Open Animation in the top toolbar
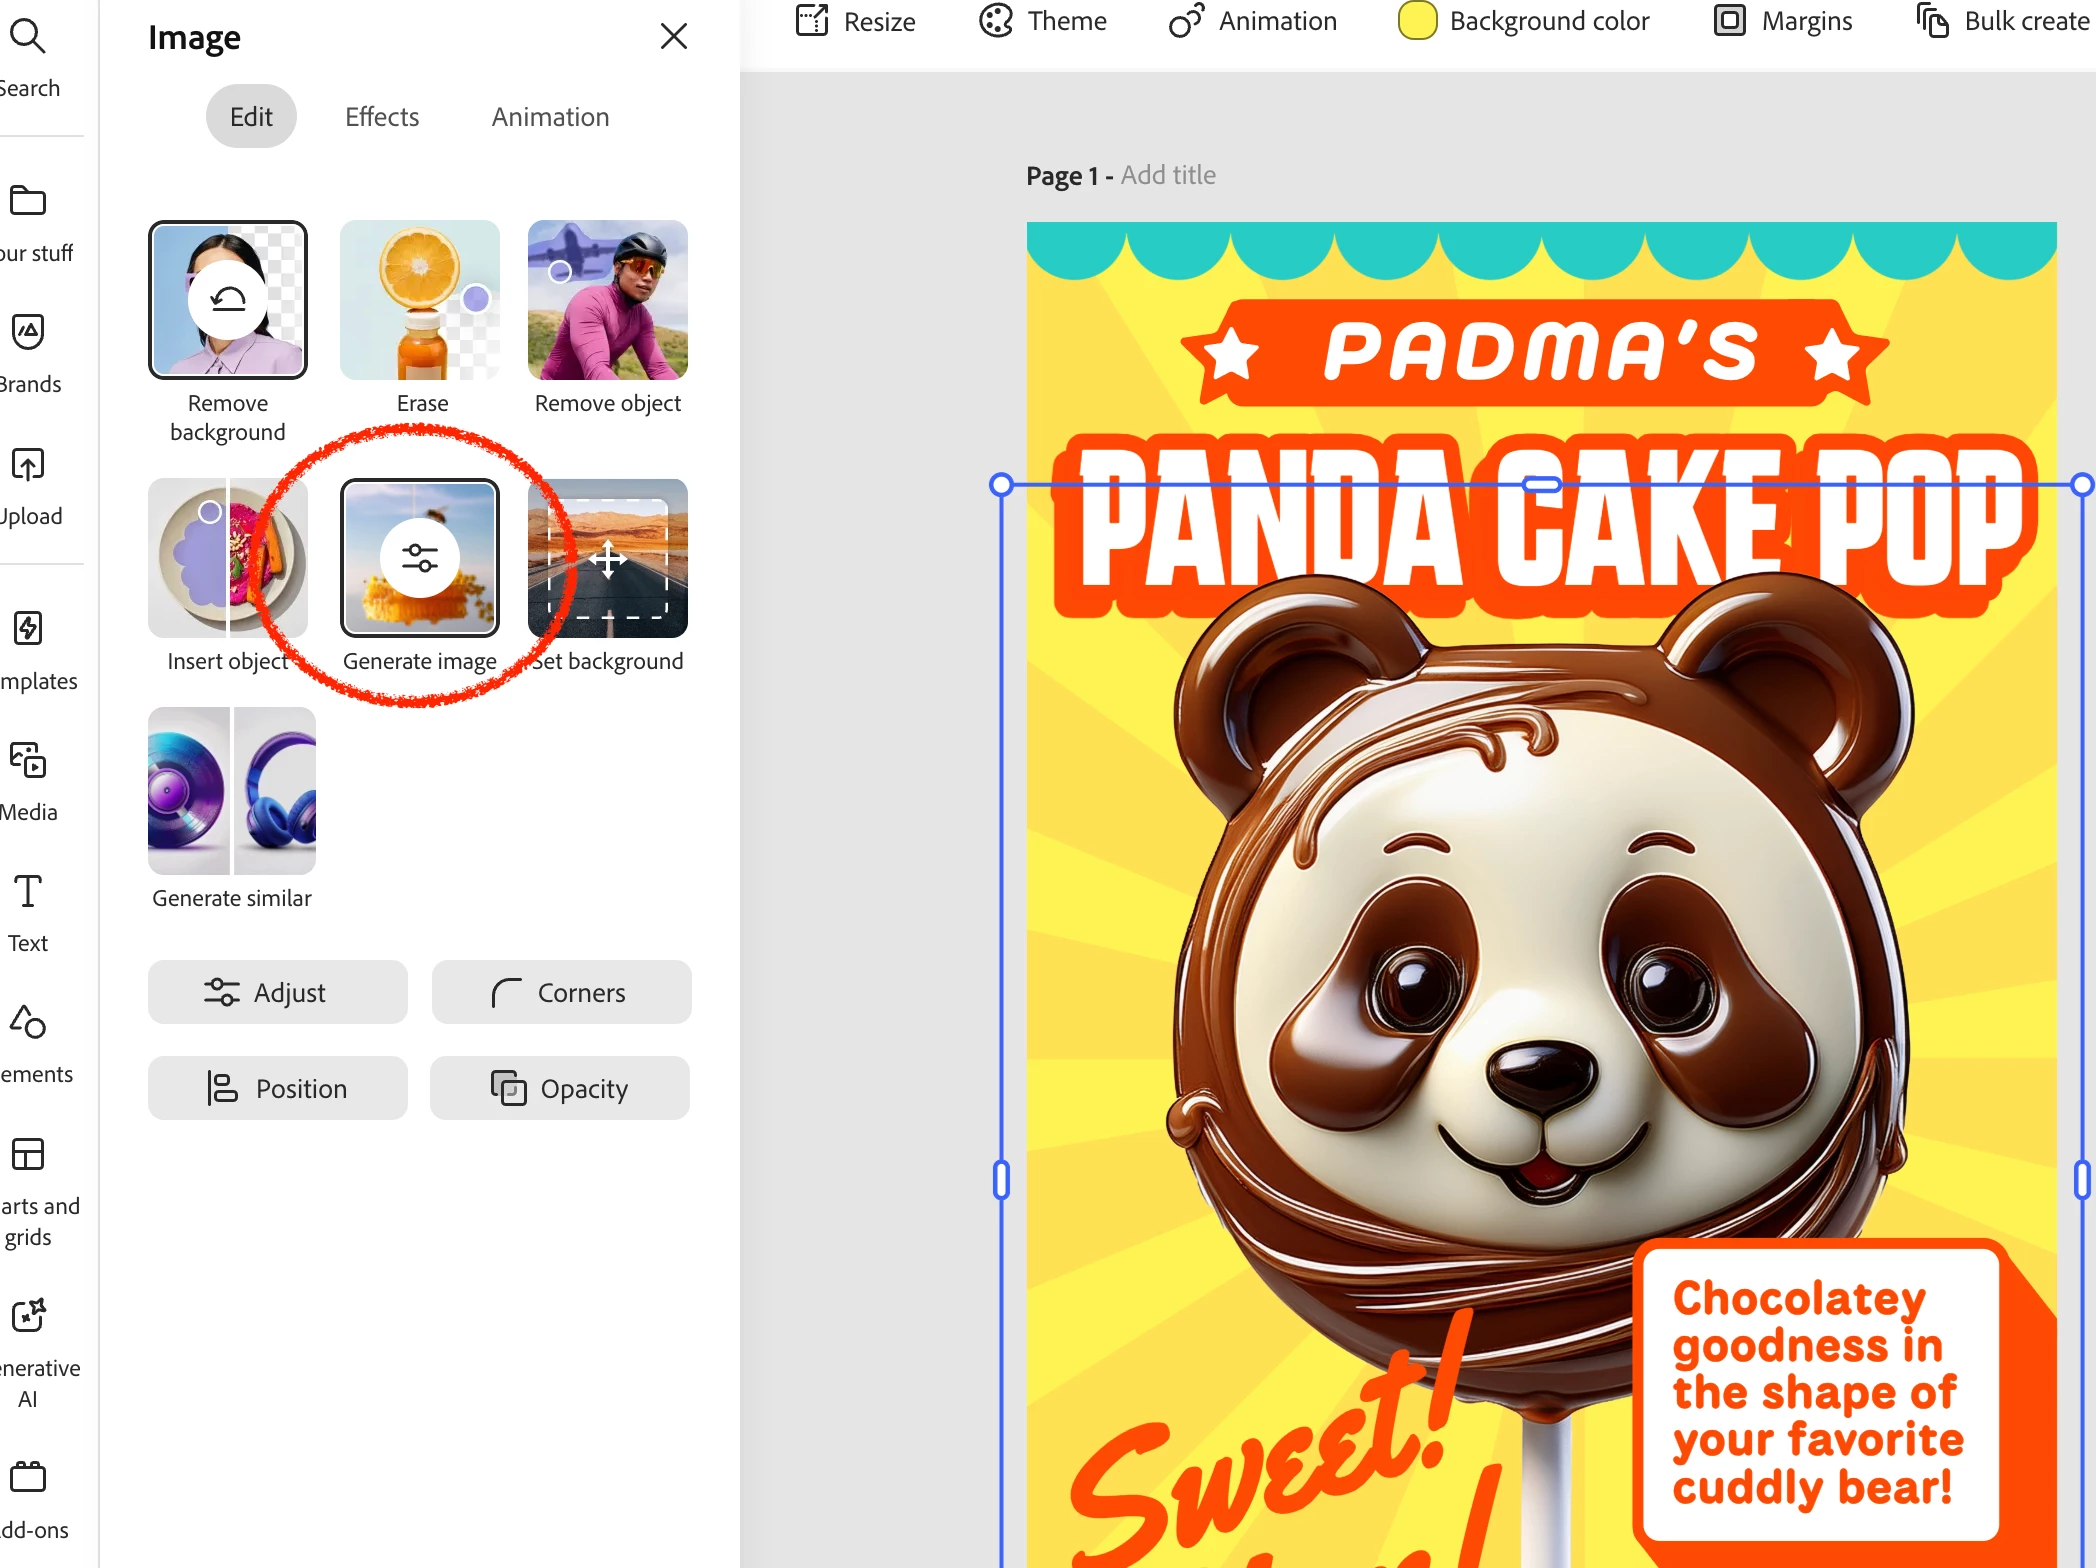 1253,21
